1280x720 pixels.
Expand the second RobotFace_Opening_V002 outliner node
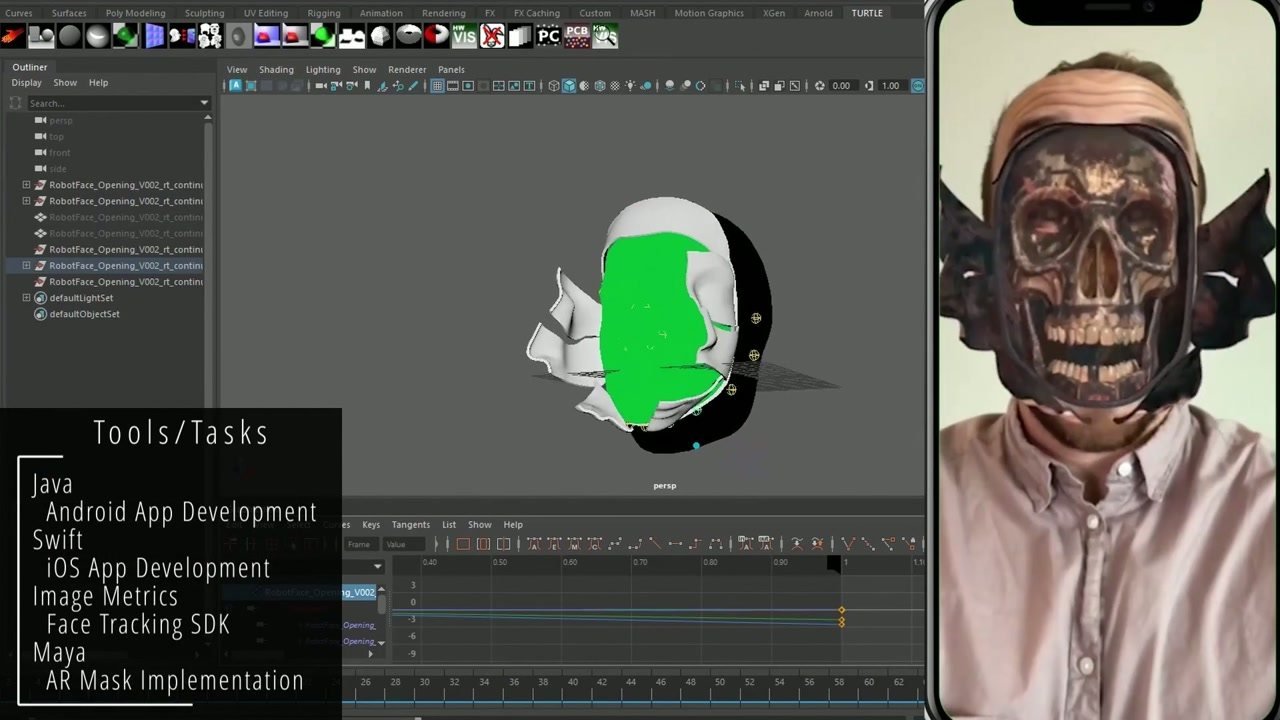[26, 201]
